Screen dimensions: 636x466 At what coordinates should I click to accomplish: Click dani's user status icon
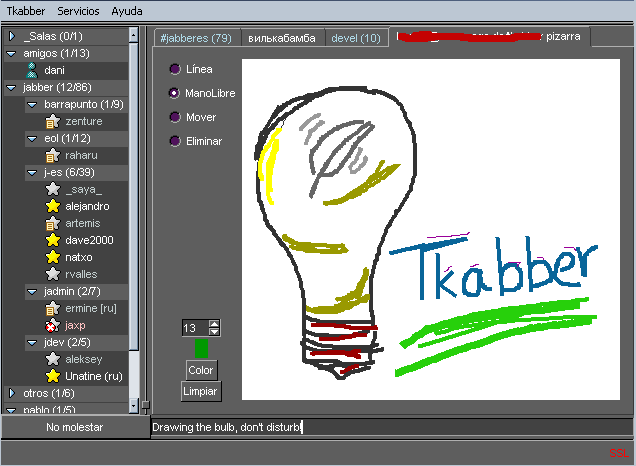click(x=32, y=70)
